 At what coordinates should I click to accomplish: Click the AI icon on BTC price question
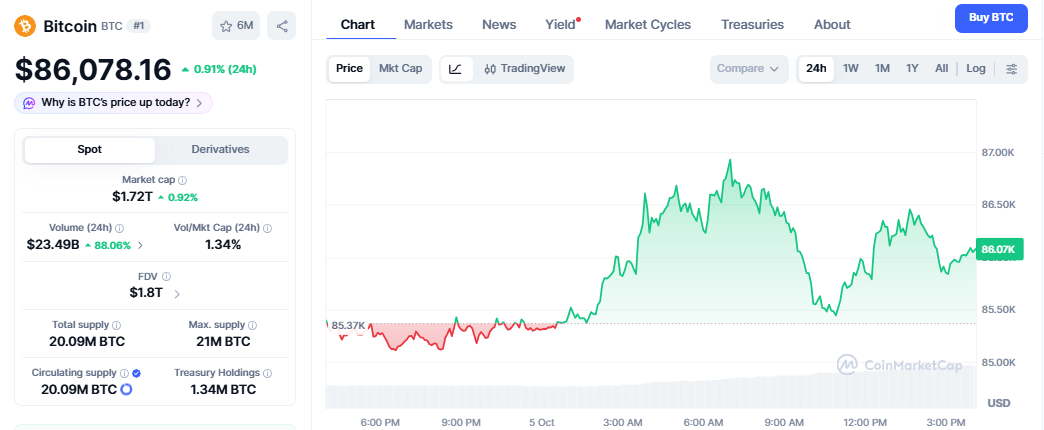(x=29, y=103)
